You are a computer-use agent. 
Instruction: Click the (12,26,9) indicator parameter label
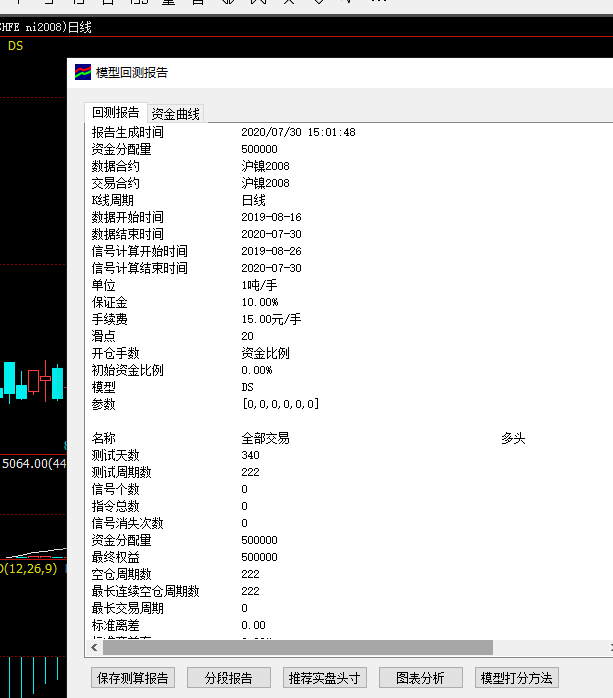click(x=29, y=568)
